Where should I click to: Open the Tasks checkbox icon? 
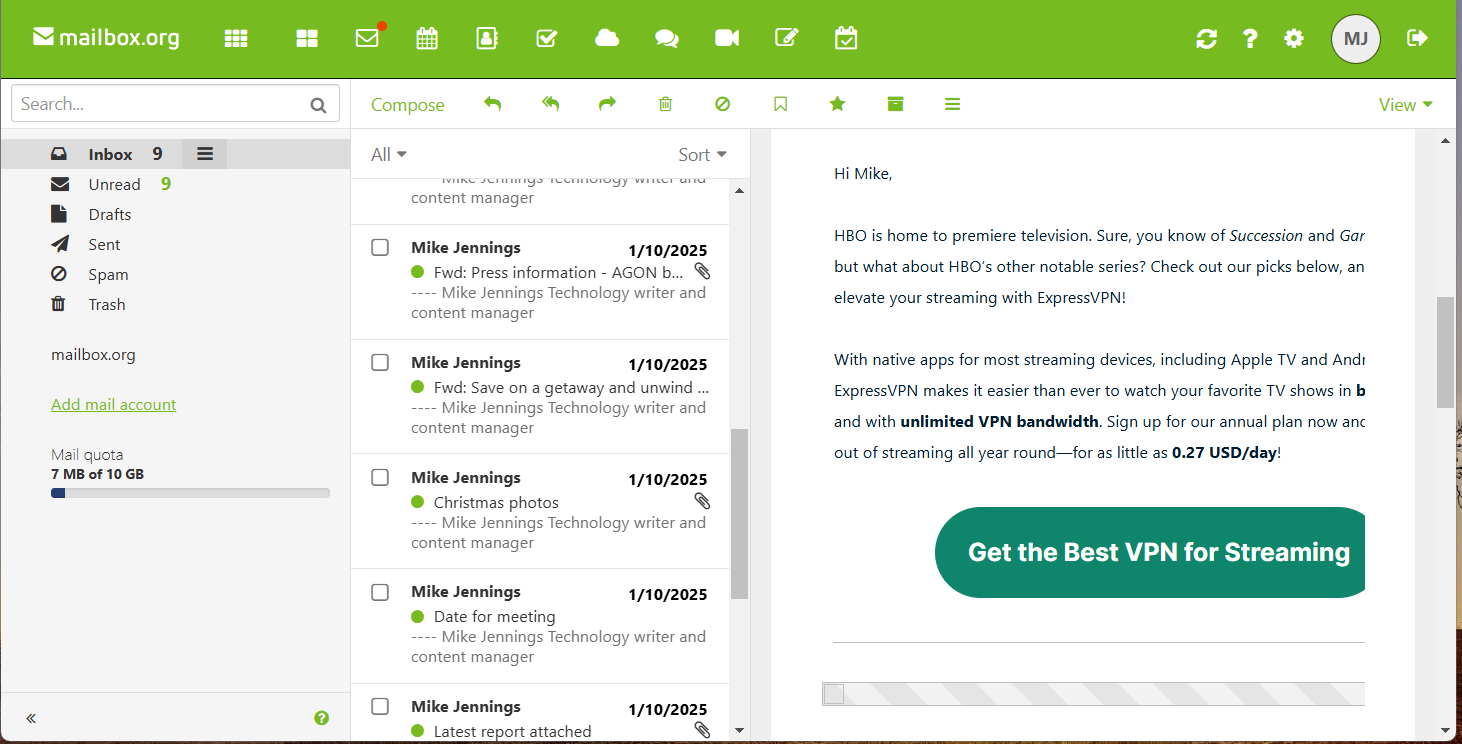[x=547, y=38]
